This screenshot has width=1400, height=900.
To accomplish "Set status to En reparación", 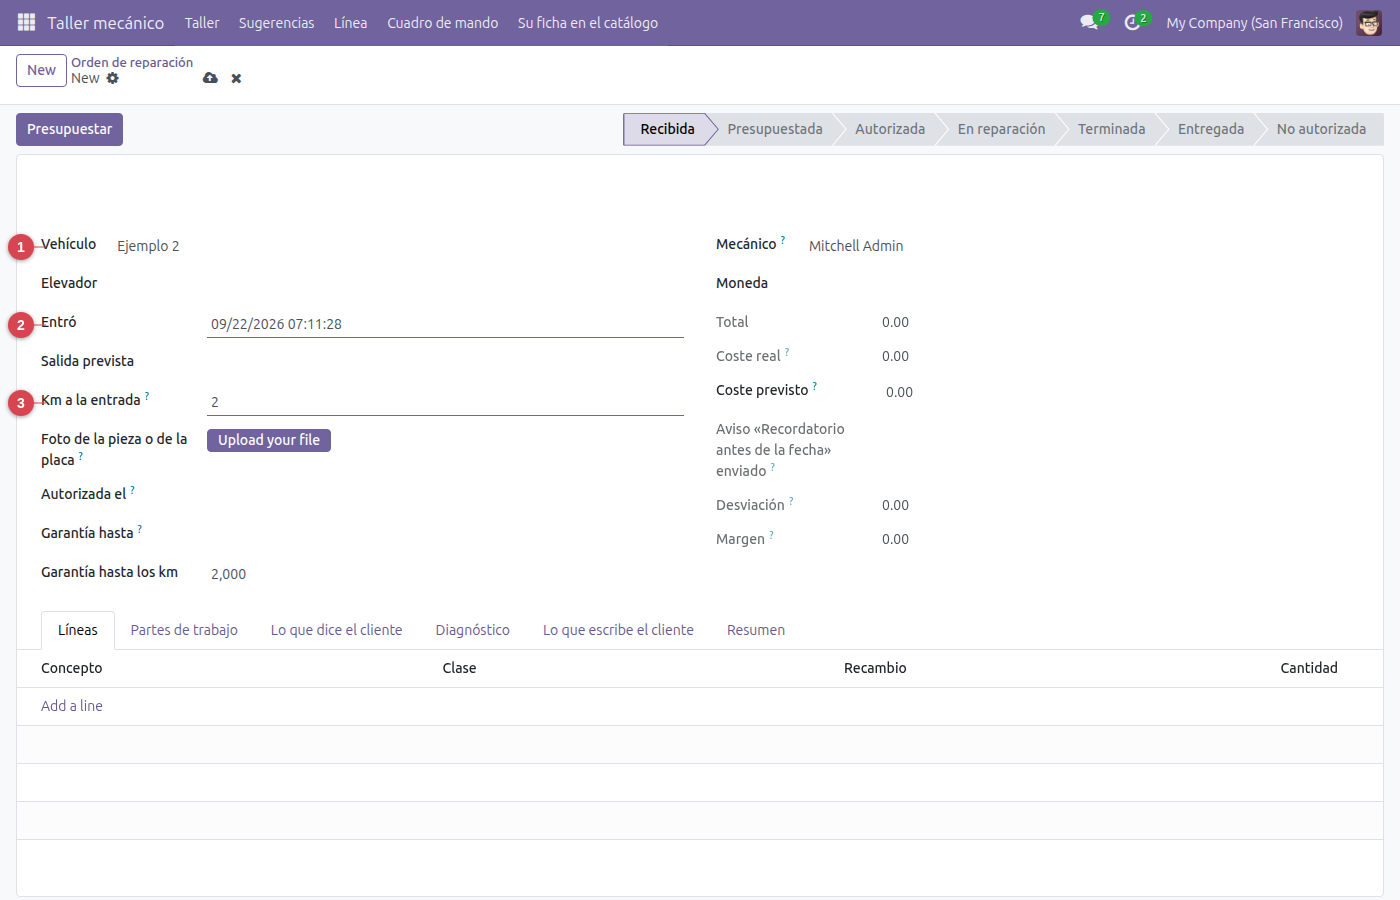I will (1001, 129).
